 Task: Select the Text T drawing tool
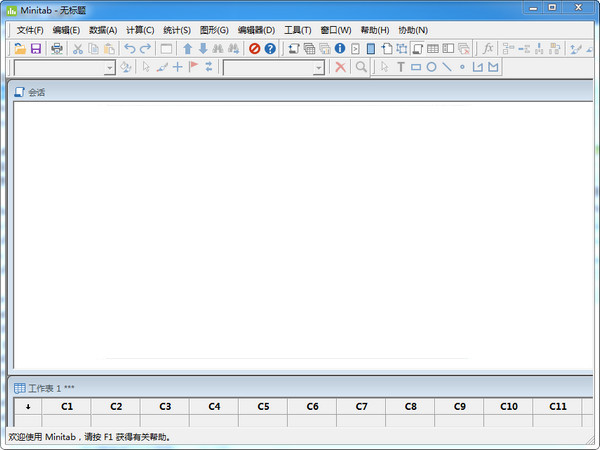pos(400,67)
